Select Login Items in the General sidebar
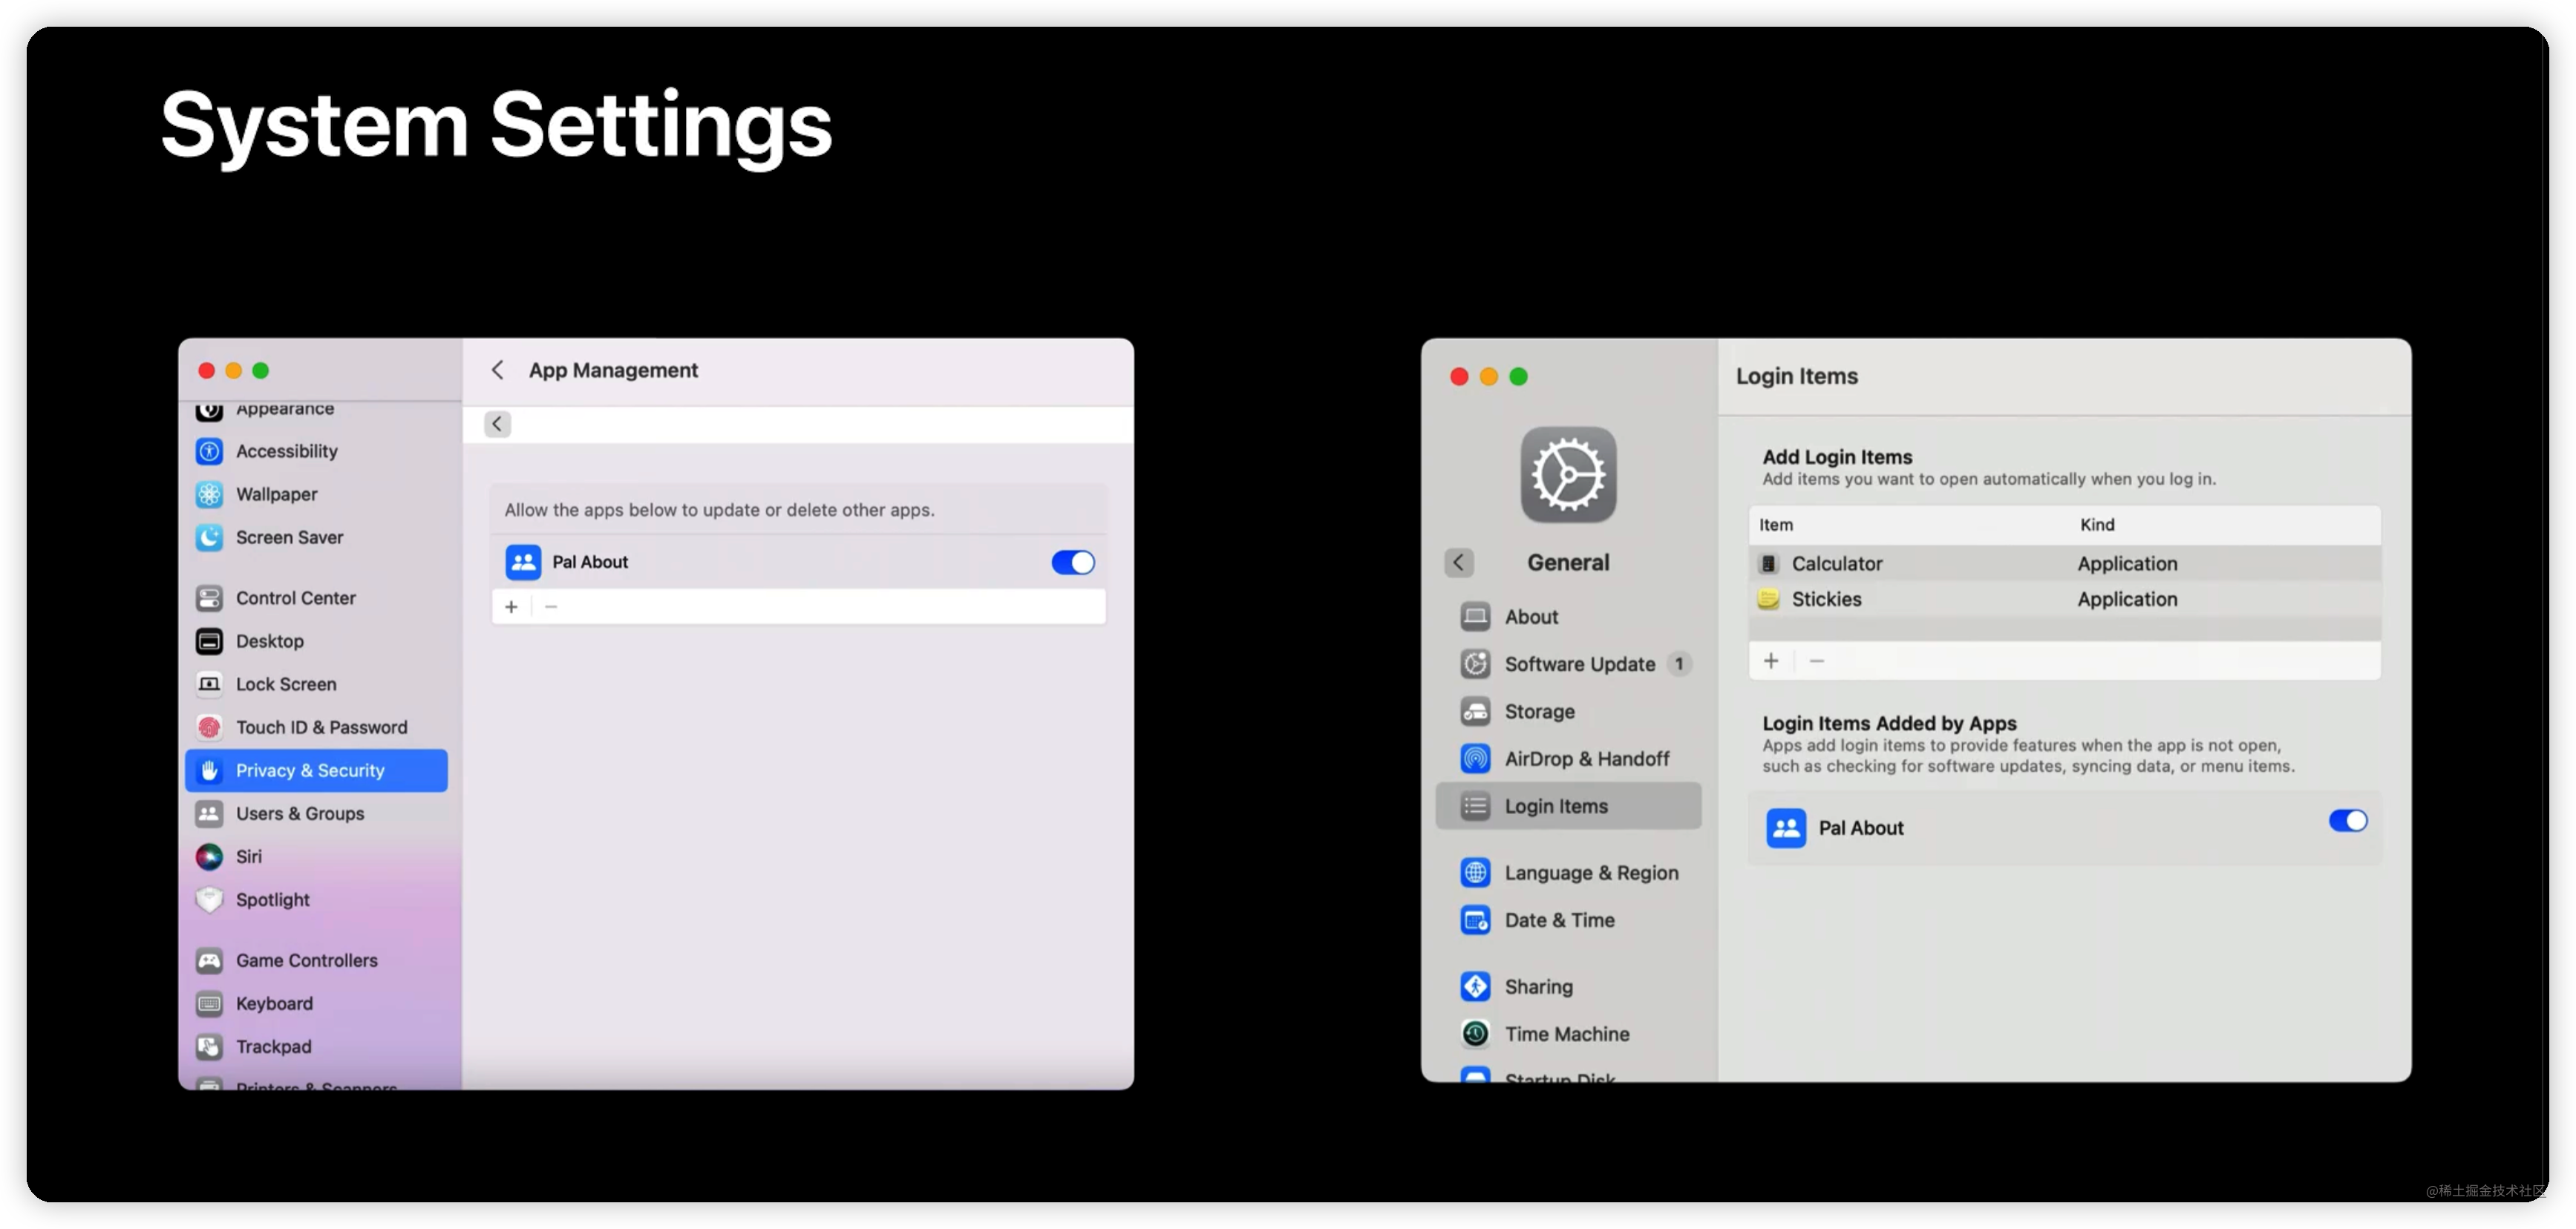Image resolution: width=2576 pixels, height=1229 pixels. point(1556,805)
